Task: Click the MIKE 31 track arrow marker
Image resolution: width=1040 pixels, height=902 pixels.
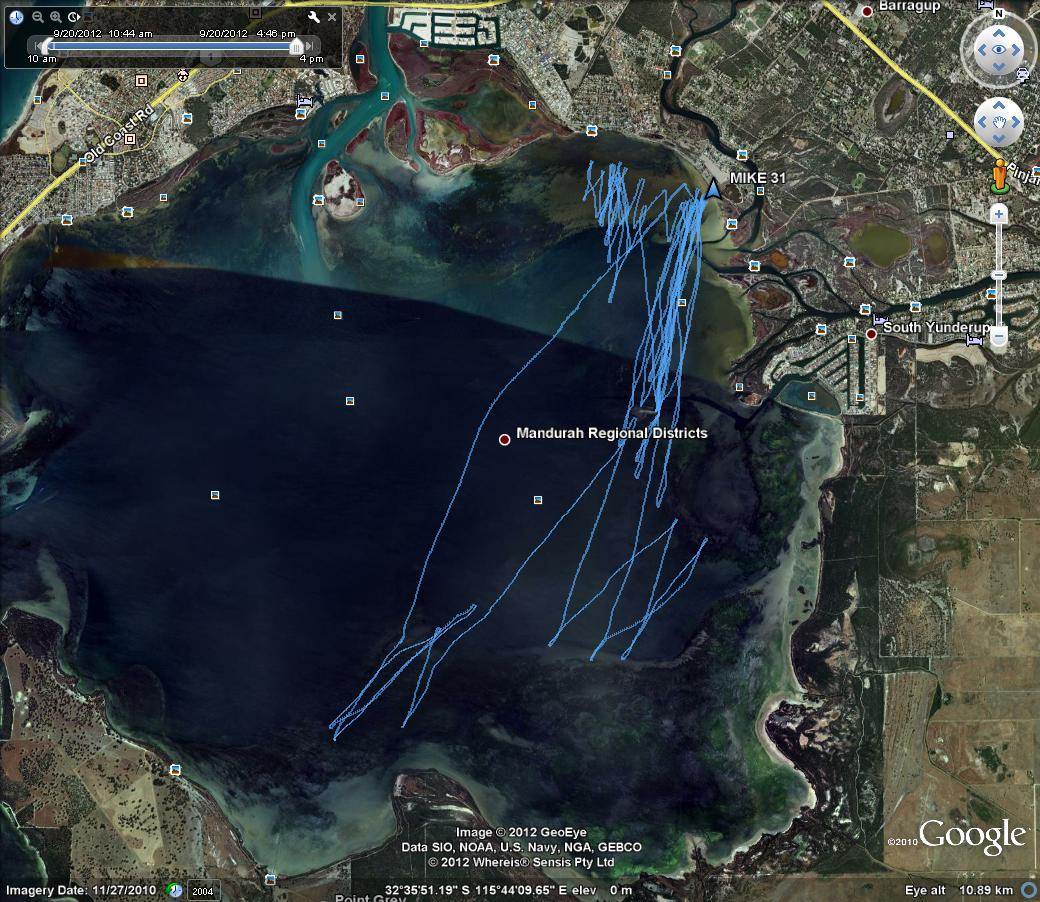Action: coord(713,189)
